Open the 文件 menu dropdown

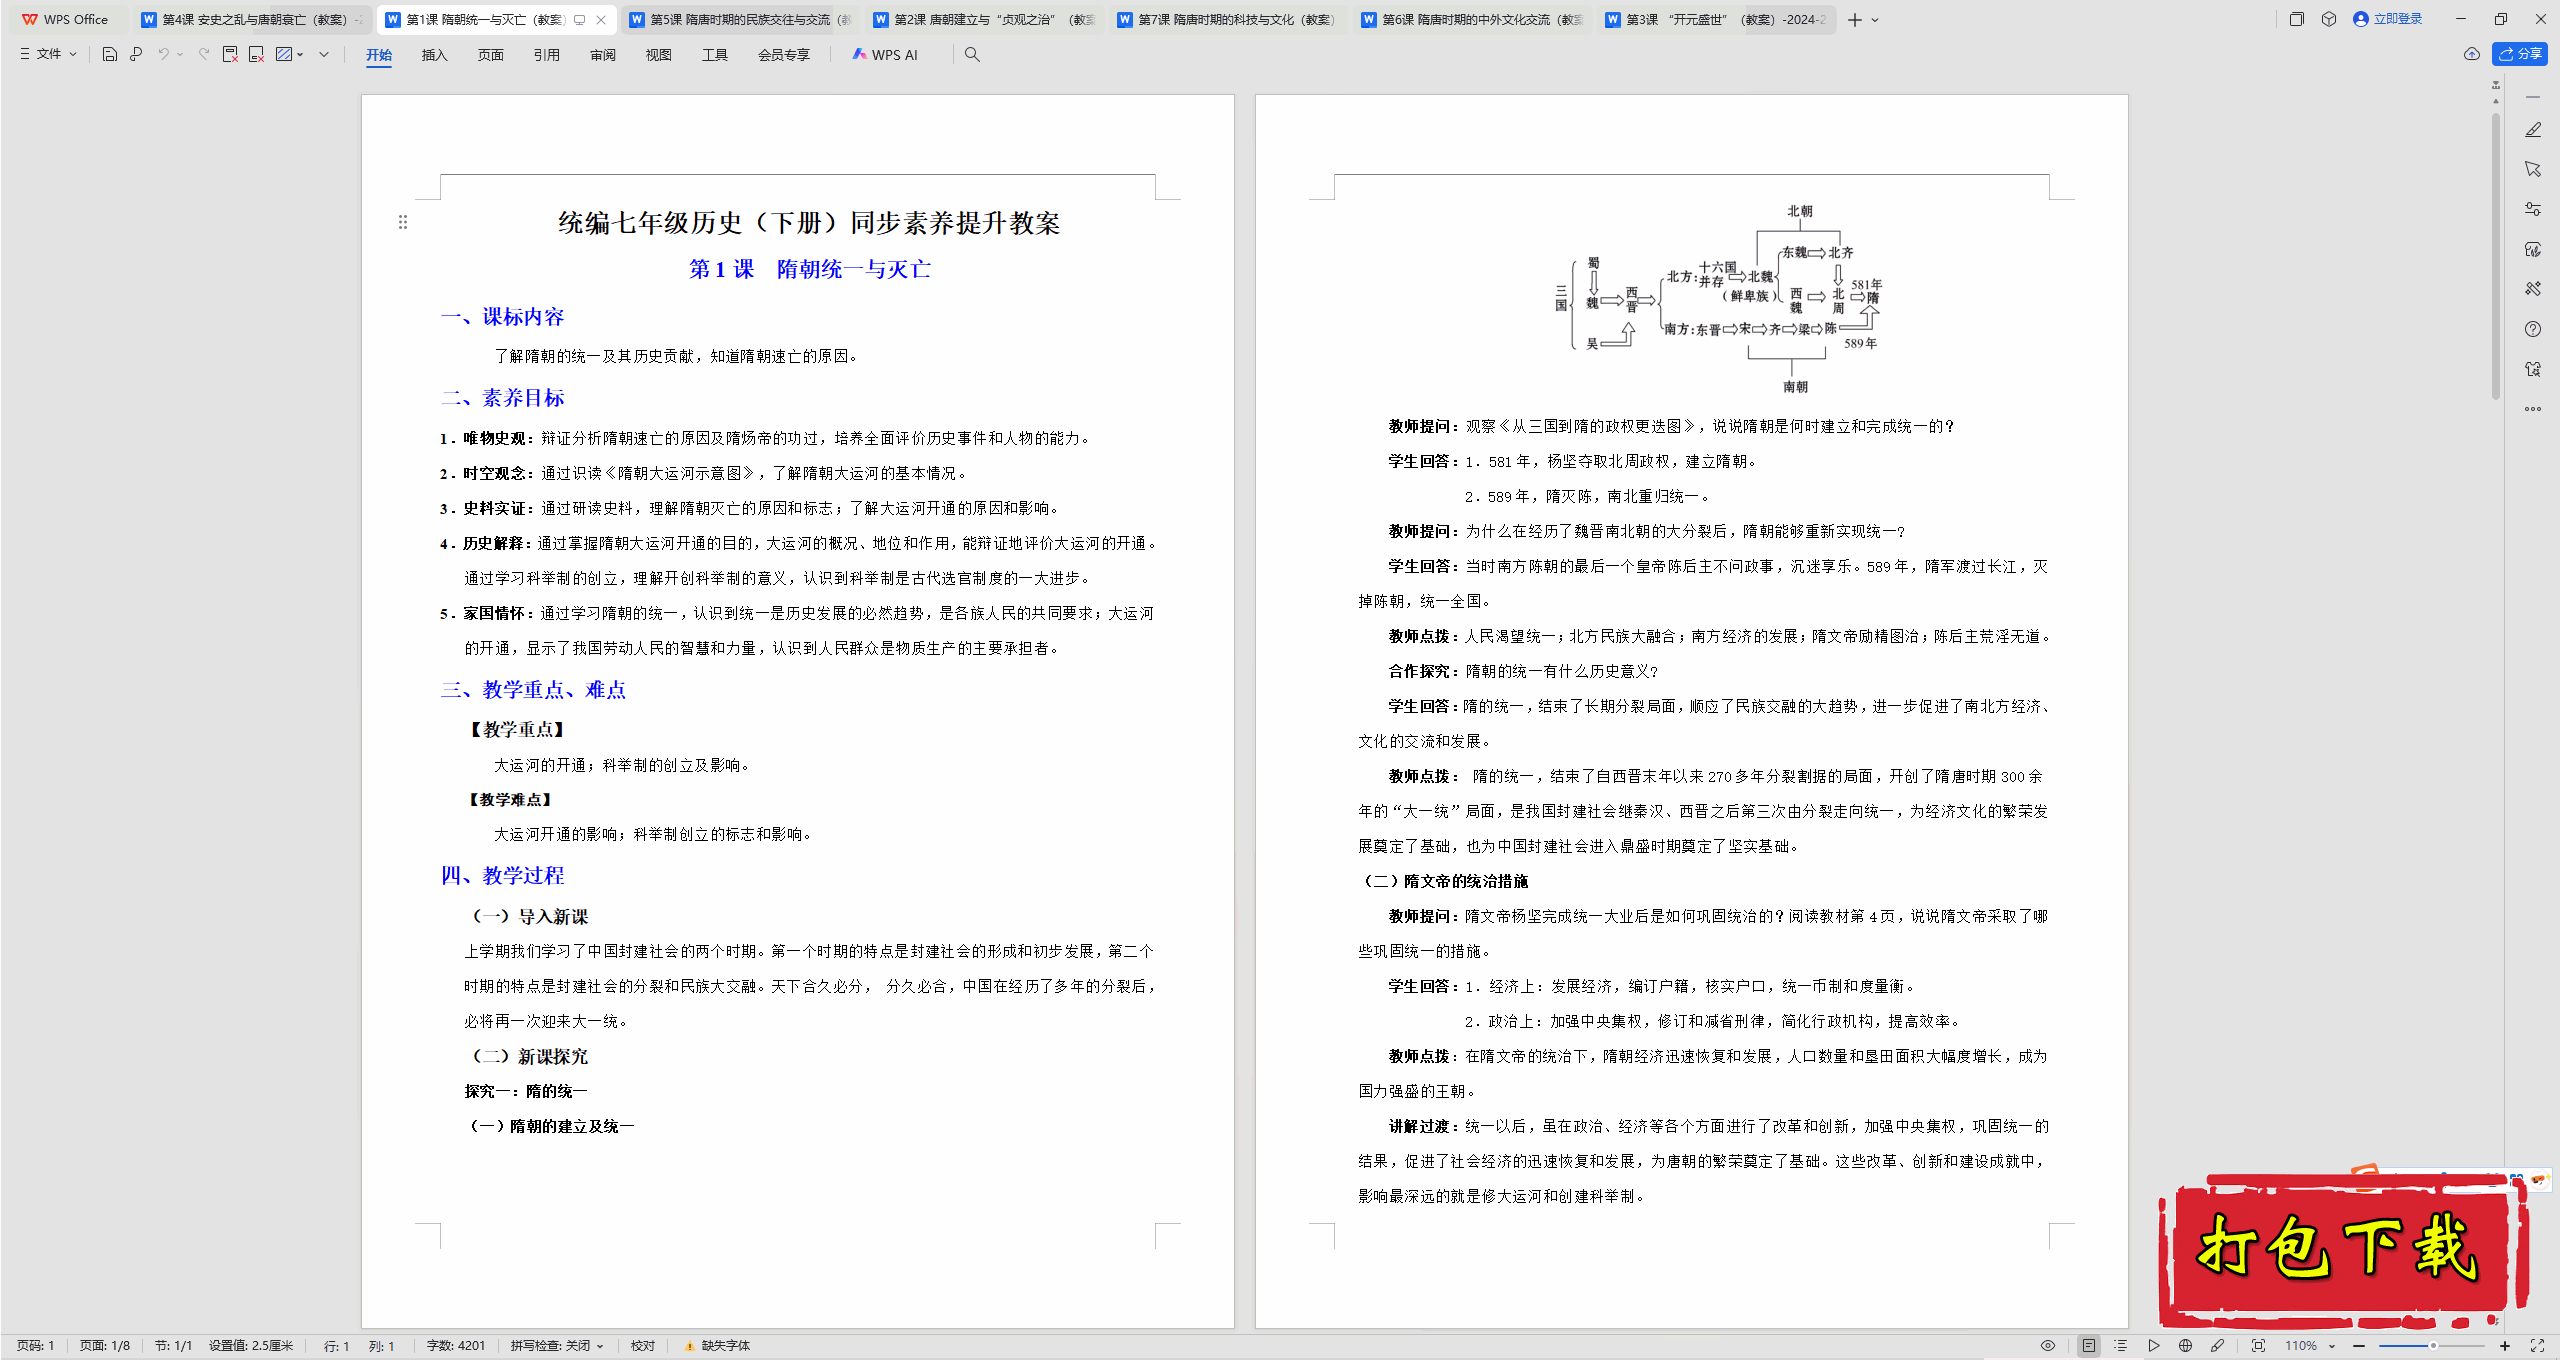tap(49, 54)
